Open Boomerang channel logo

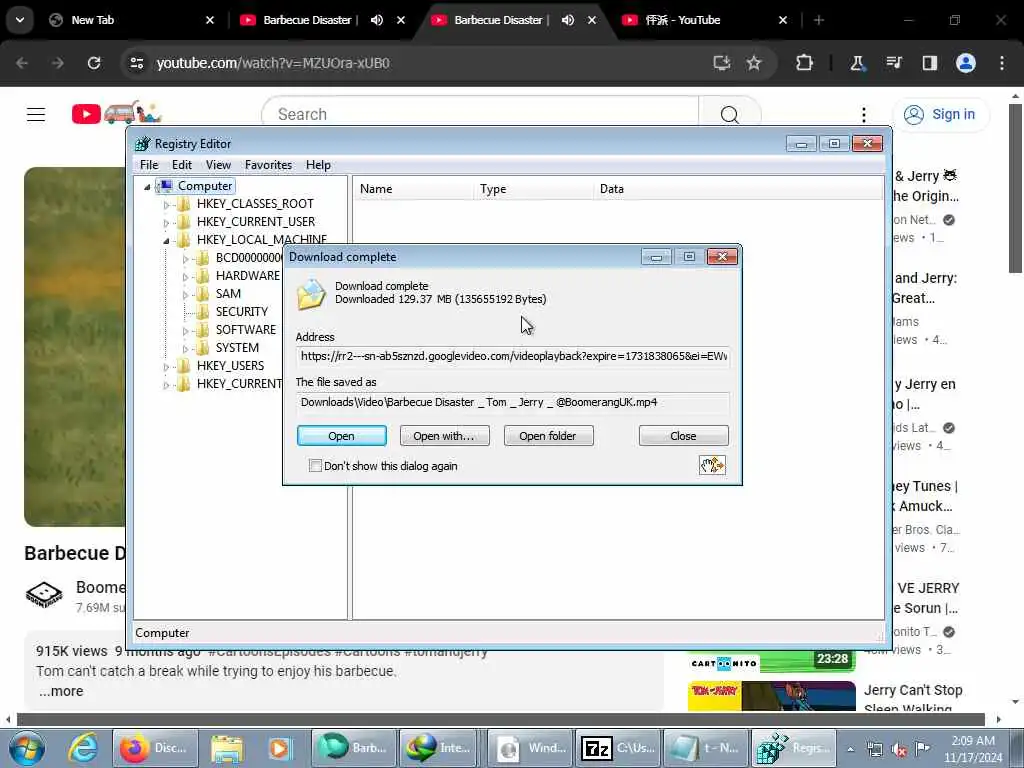pos(44,594)
